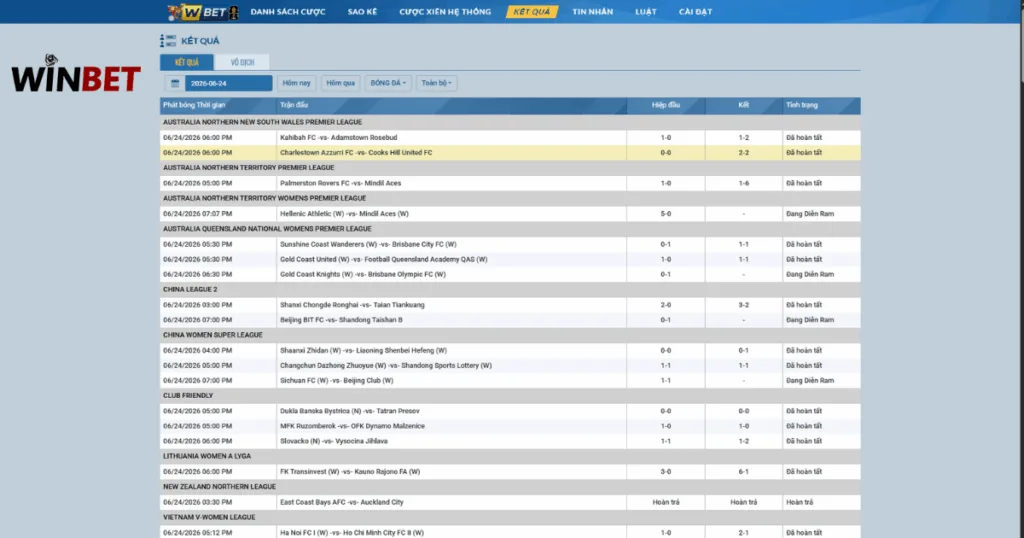Open the LUẬT menu
The image size is (1024, 538).
646,12
